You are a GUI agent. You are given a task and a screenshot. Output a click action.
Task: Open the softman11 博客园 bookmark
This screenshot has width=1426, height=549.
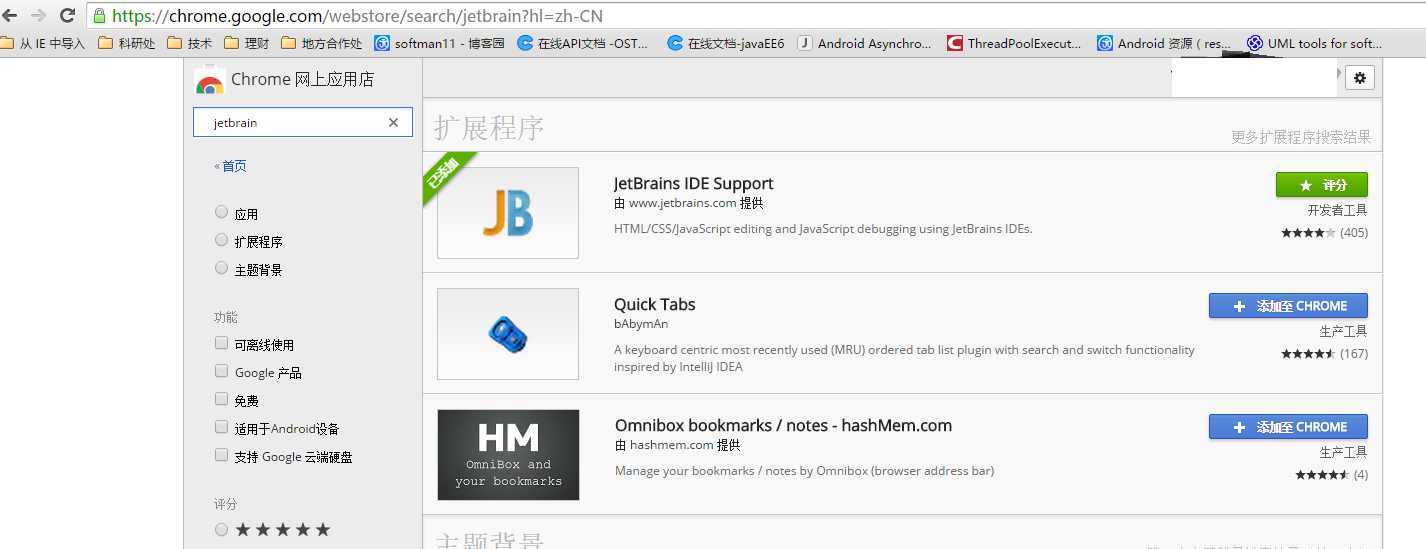pos(439,43)
